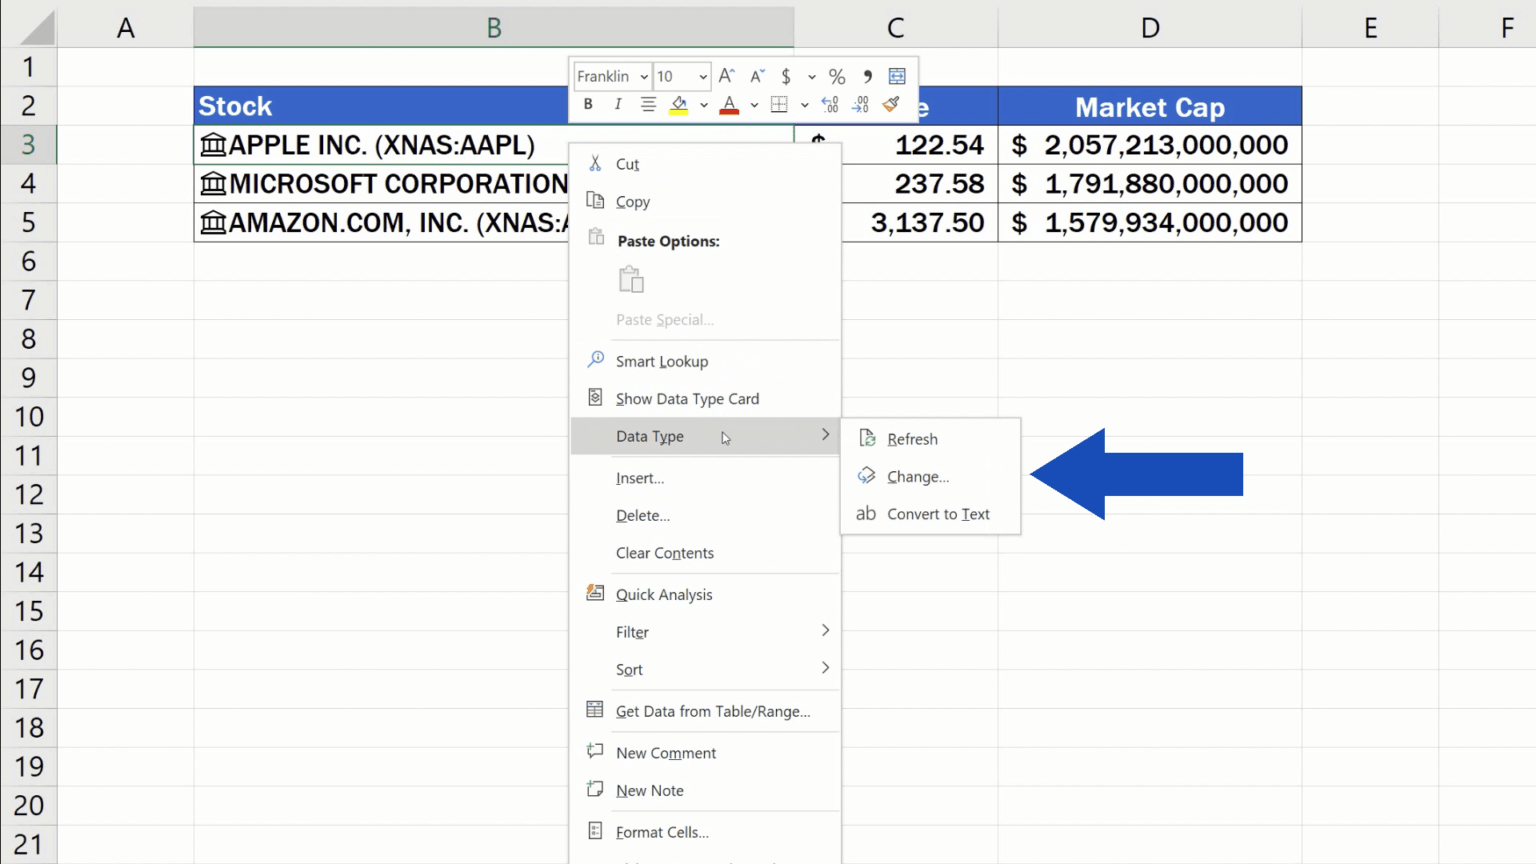Click the Format Painter icon

tap(891, 104)
